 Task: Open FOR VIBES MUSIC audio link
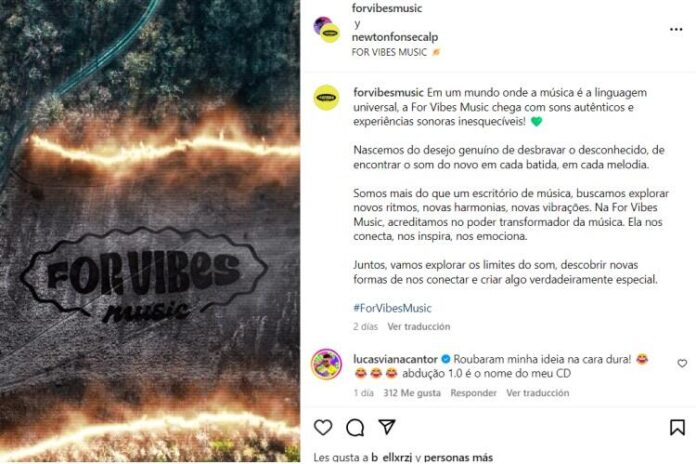click(389, 52)
